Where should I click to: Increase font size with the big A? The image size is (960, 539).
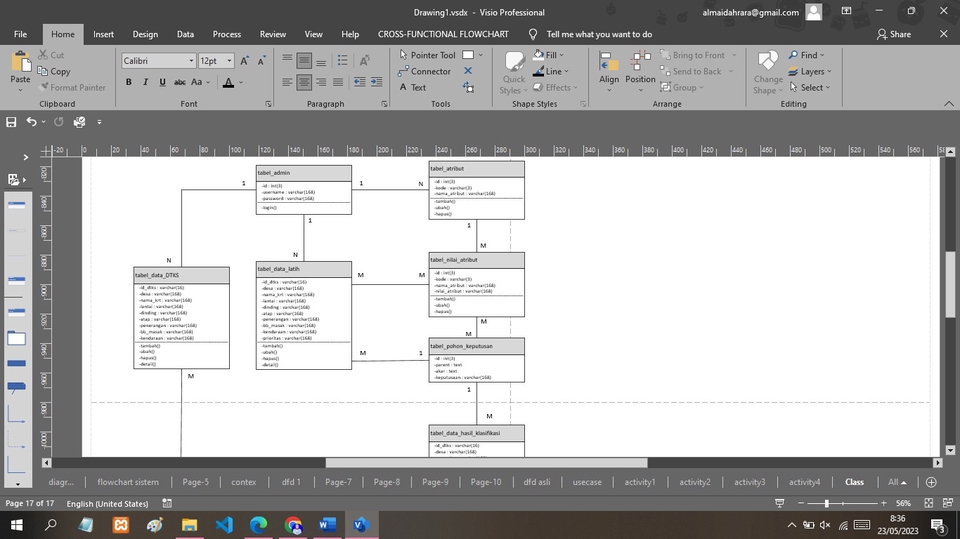tap(244, 61)
